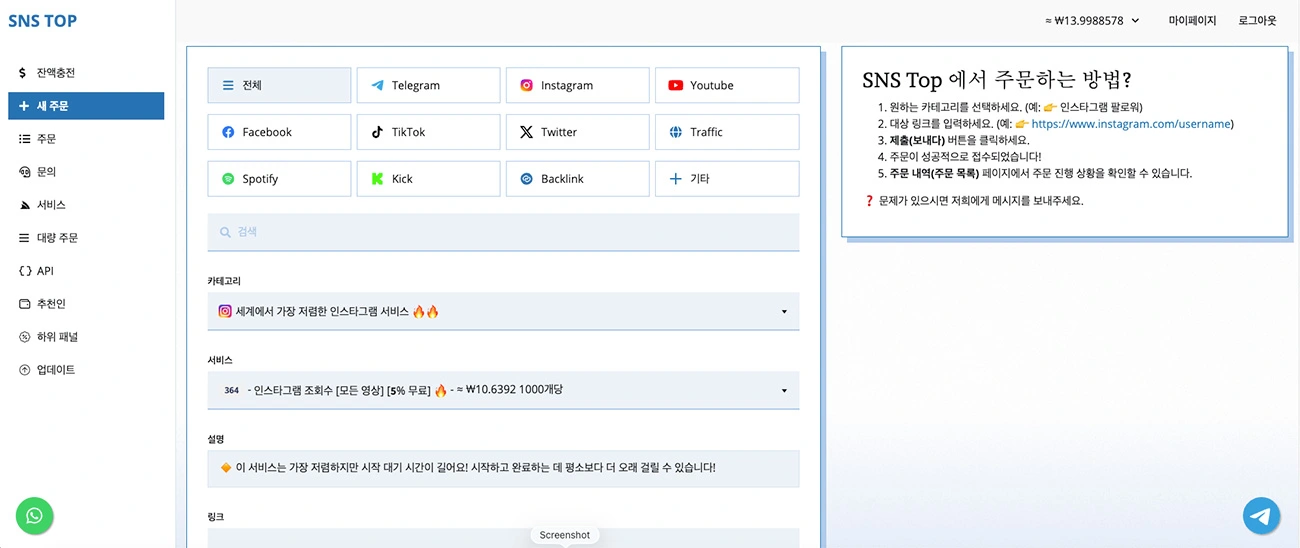Click the percent icon beside 하위 패널
Image resolution: width=1300 pixels, height=548 pixels.
coord(24,337)
